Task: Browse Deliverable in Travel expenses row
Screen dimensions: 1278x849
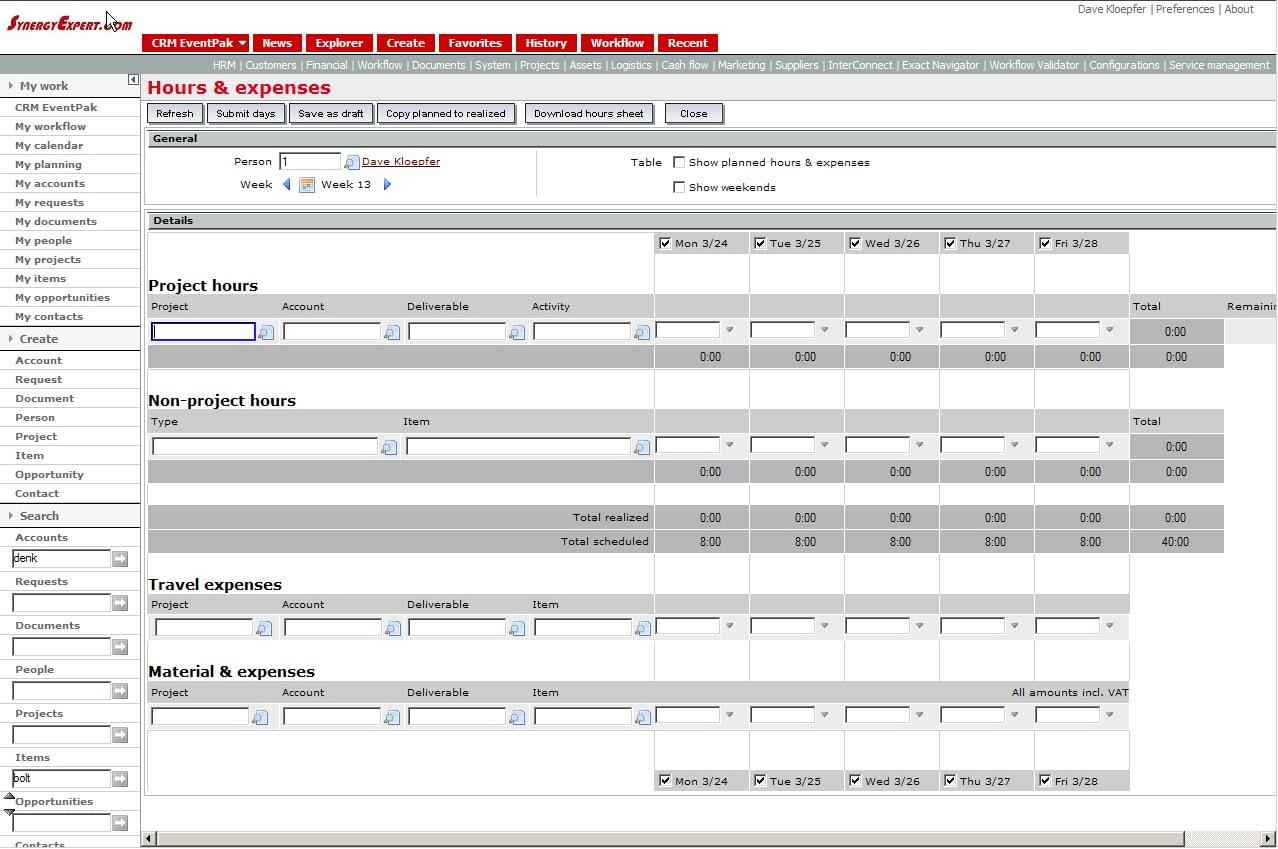Action: tap(517, 628)
